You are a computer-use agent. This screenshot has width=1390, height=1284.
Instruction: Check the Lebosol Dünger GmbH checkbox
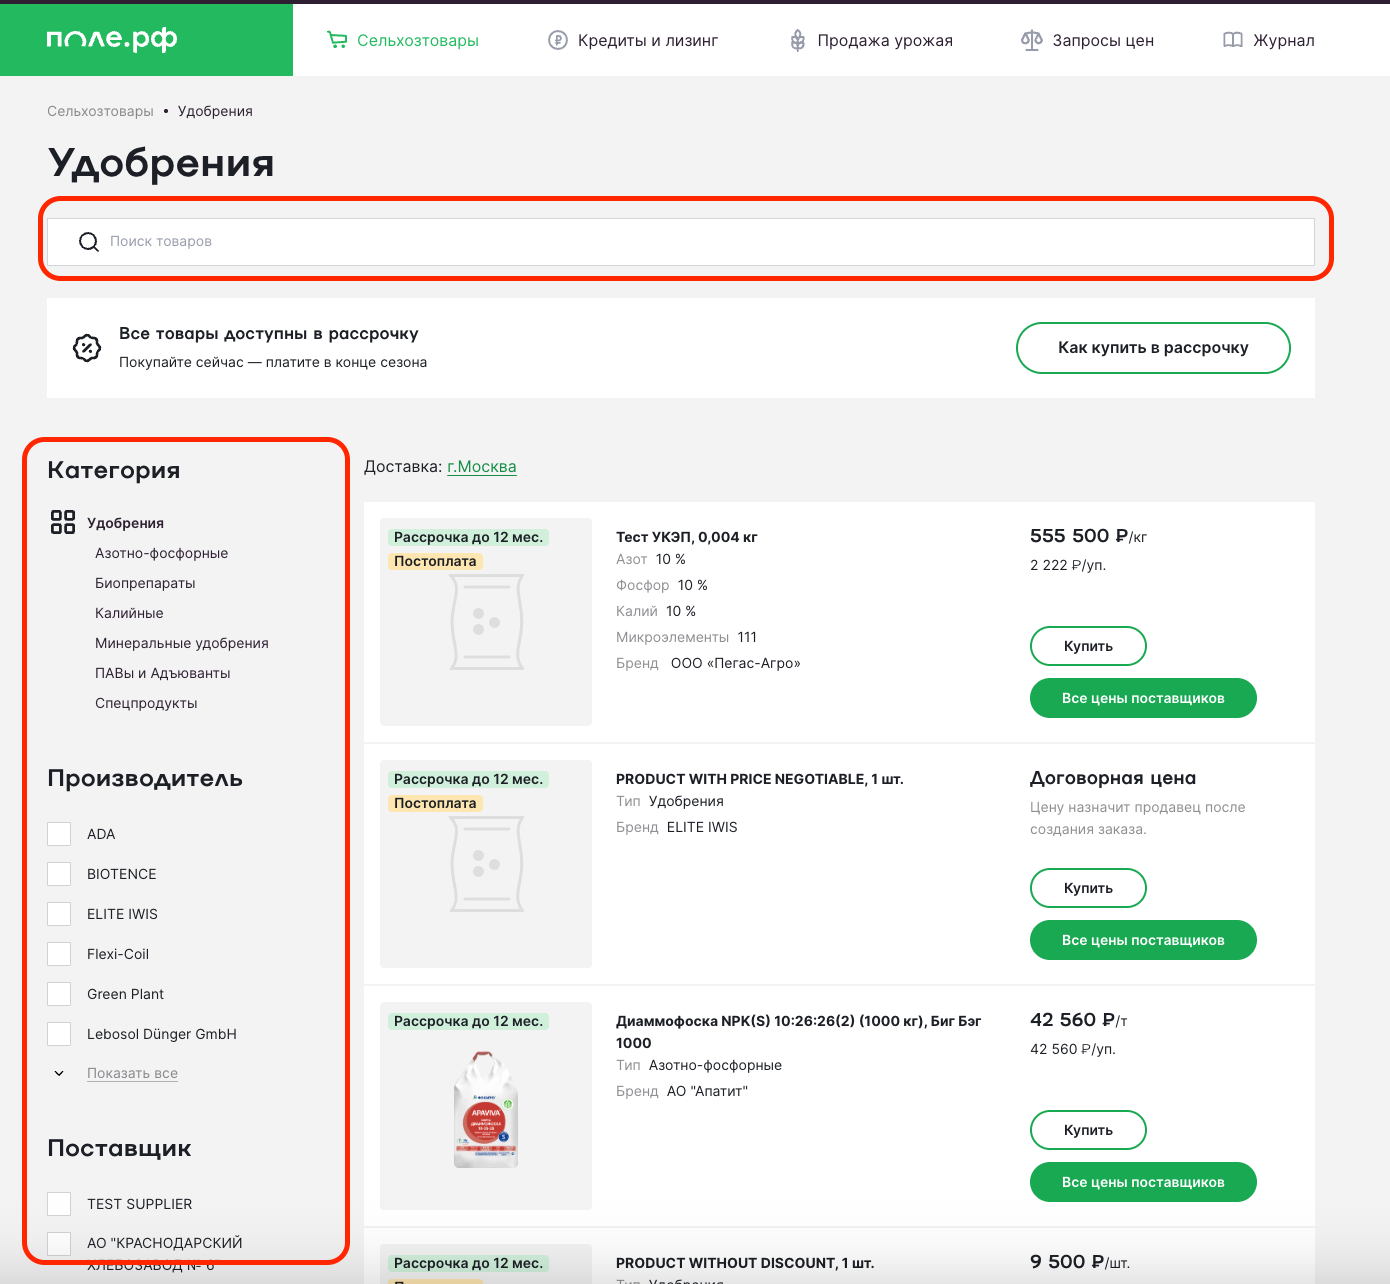coord(59,1034)
